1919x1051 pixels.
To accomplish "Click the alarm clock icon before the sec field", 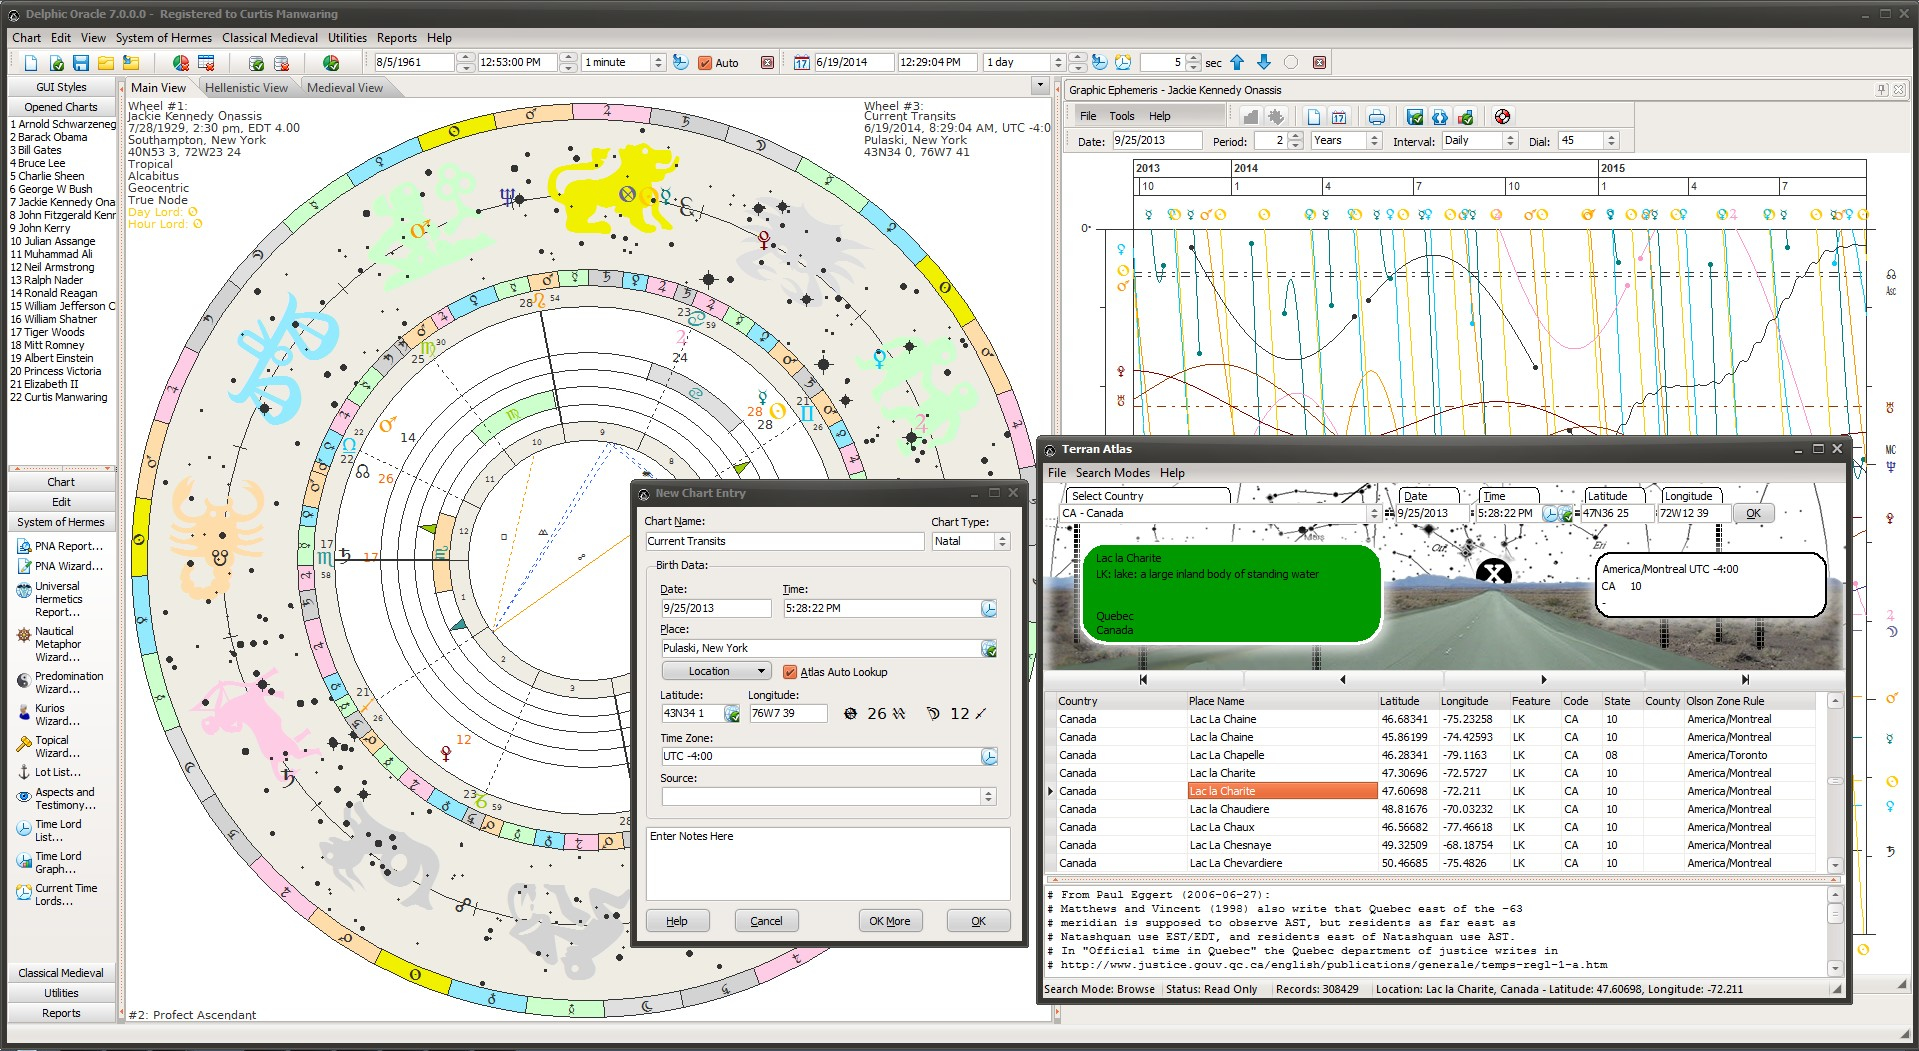I will click(x=1123, y=62).
